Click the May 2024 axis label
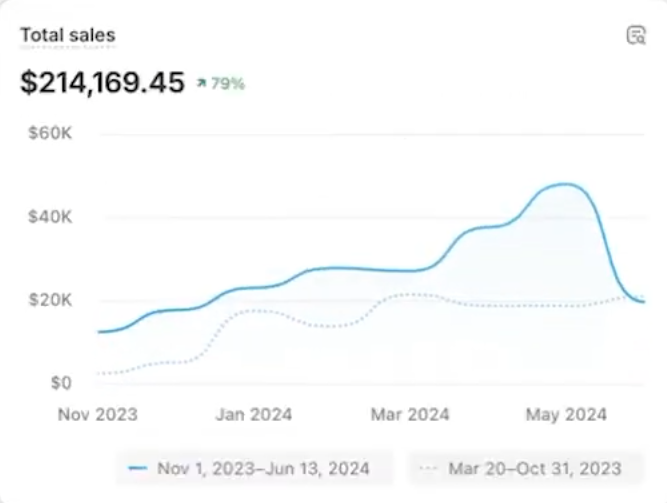667x503 pixels. [x=567, y=414]
